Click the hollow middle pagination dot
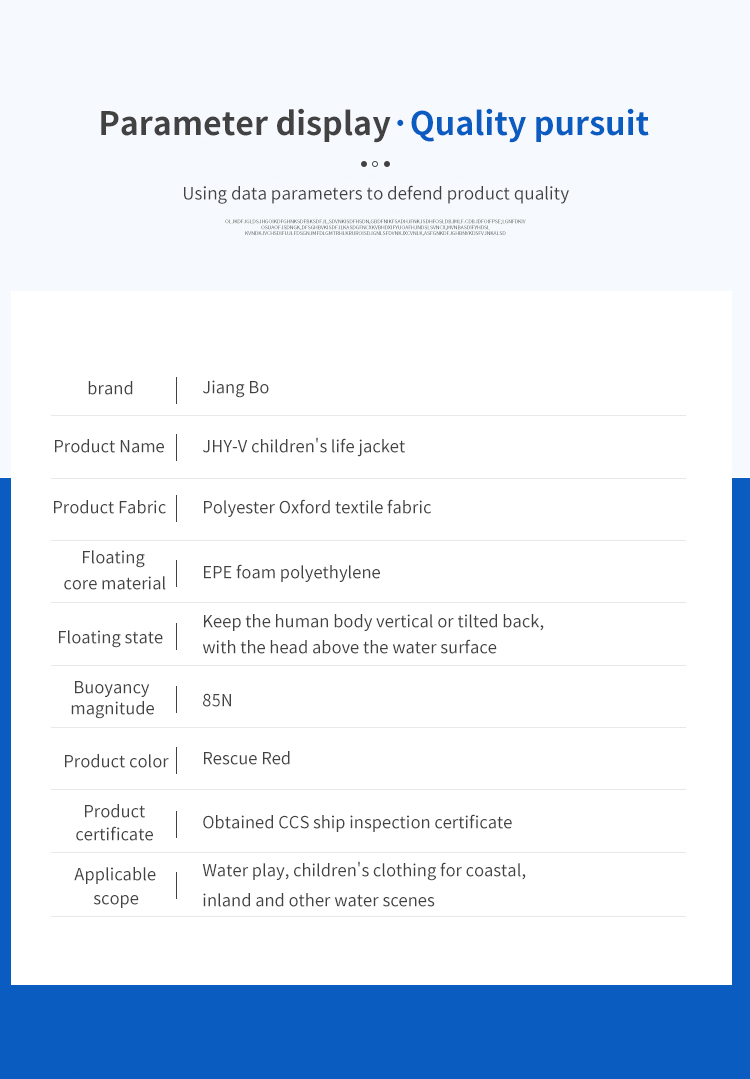This screenshot has width=750, height=1079. click(375, 164)
